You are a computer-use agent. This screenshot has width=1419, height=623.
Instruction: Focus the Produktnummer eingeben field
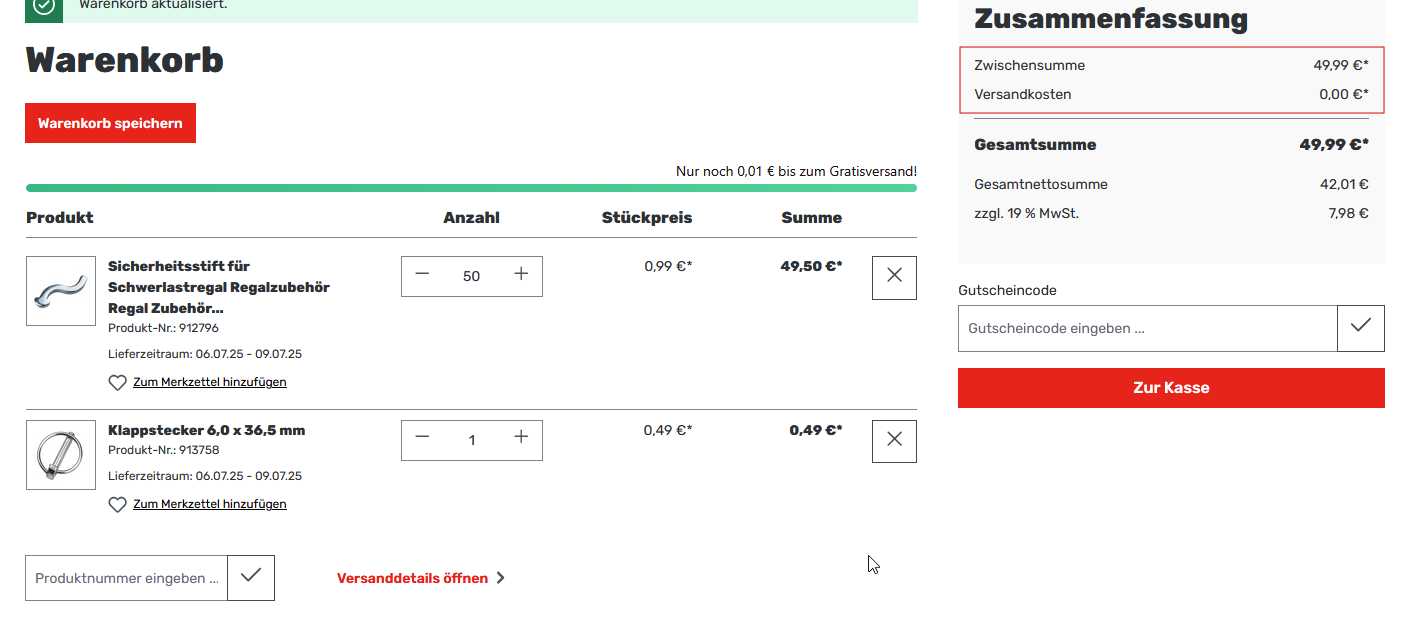point(127,578)
